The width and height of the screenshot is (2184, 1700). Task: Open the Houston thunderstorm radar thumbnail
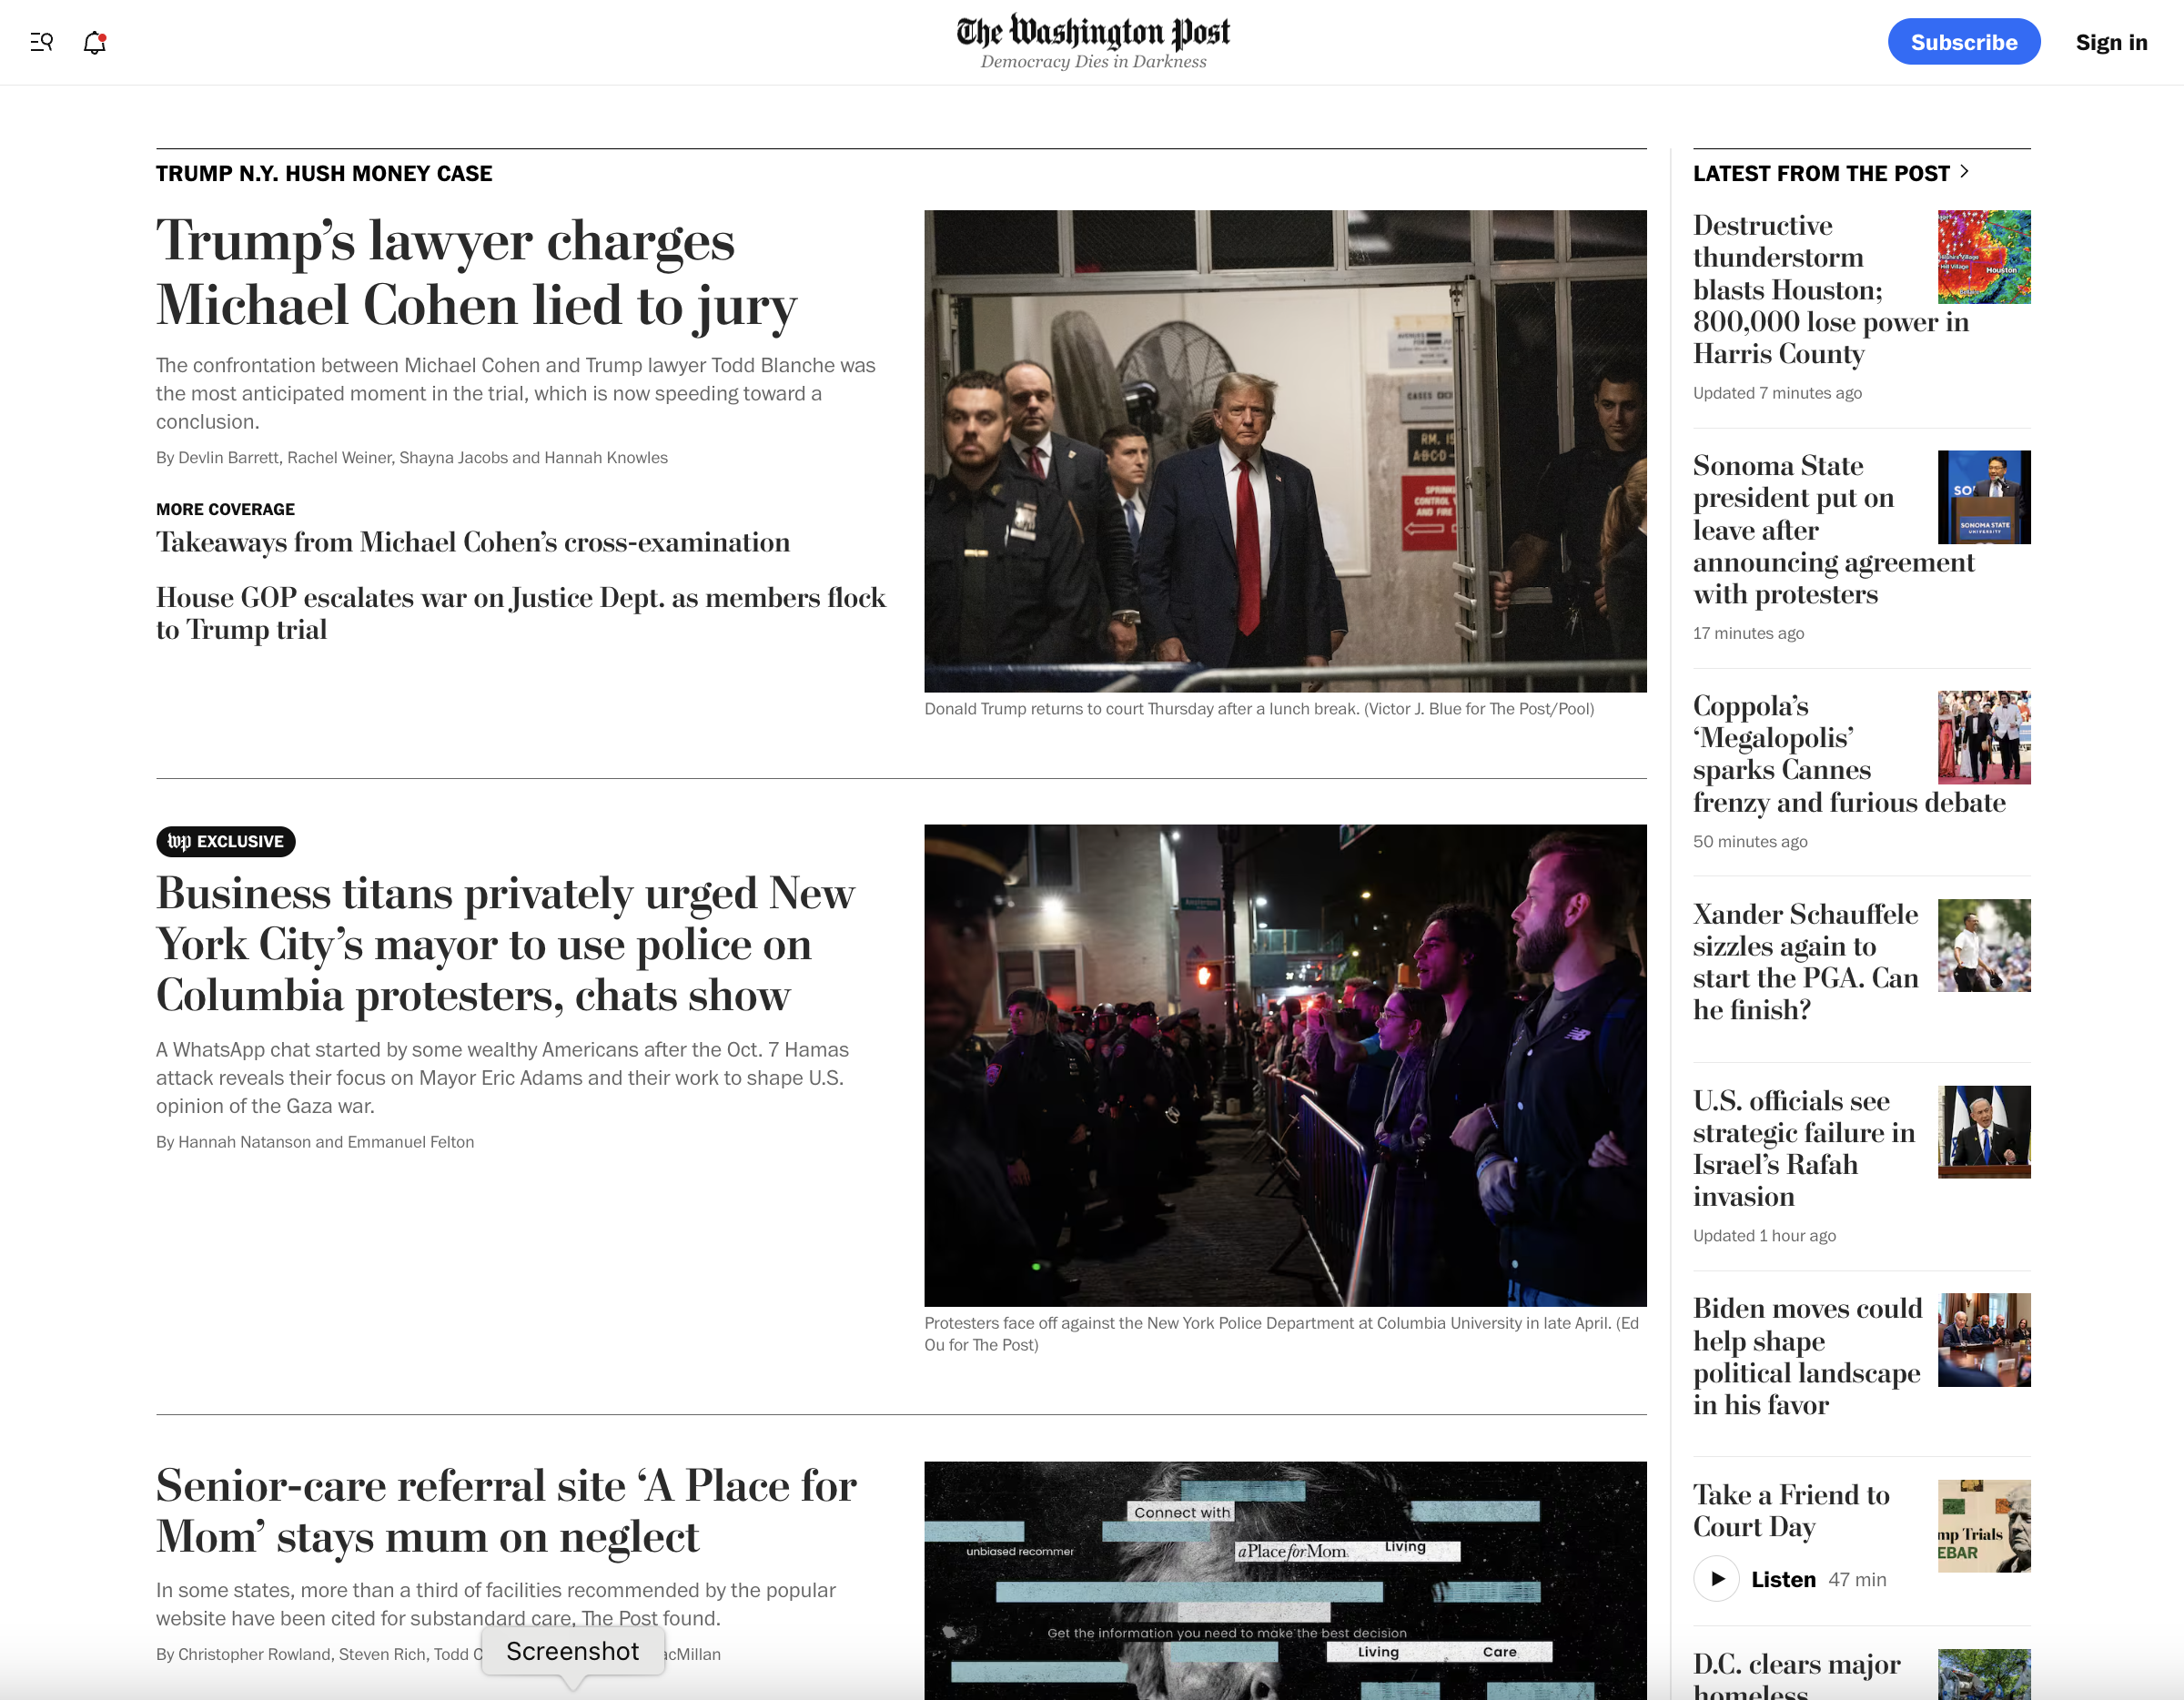(x=1984, y=257)
